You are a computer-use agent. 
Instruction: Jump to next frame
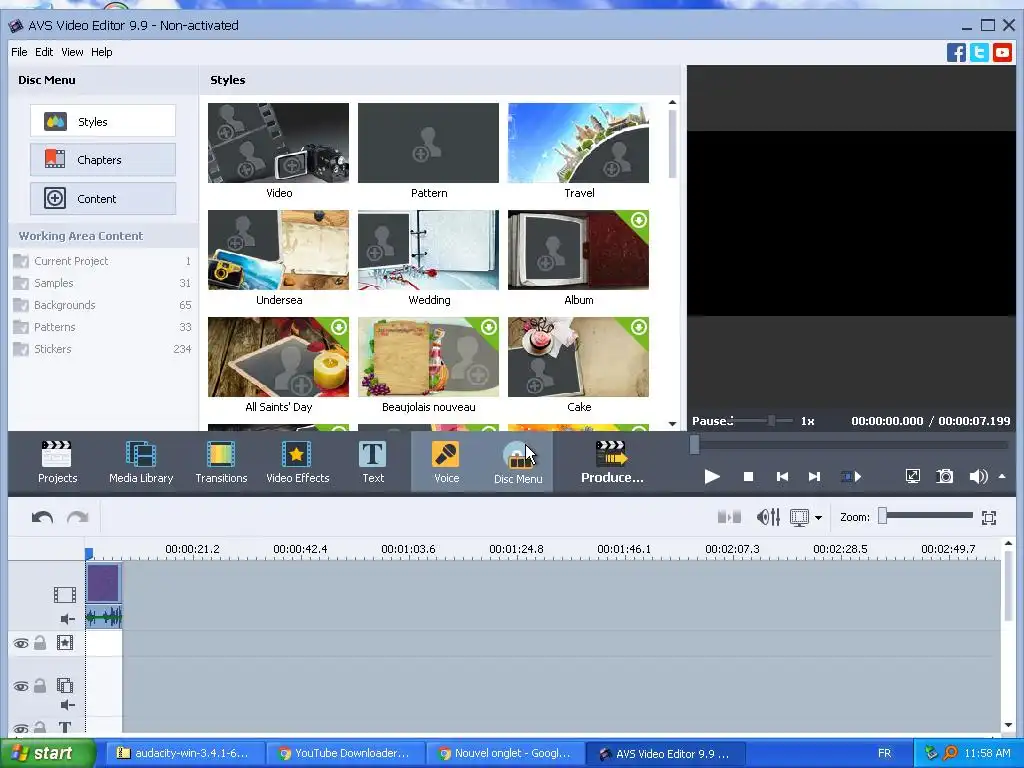(814, 477)
